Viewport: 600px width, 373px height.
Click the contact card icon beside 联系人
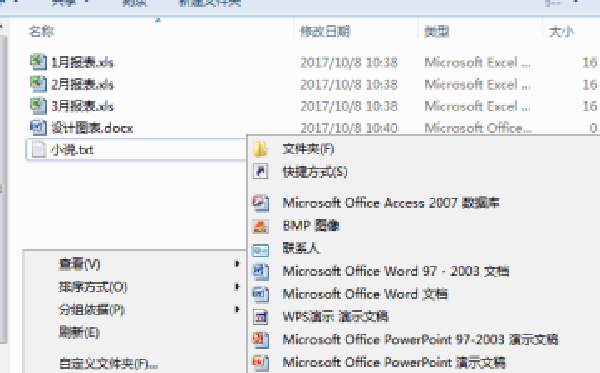tap(260, 250)
